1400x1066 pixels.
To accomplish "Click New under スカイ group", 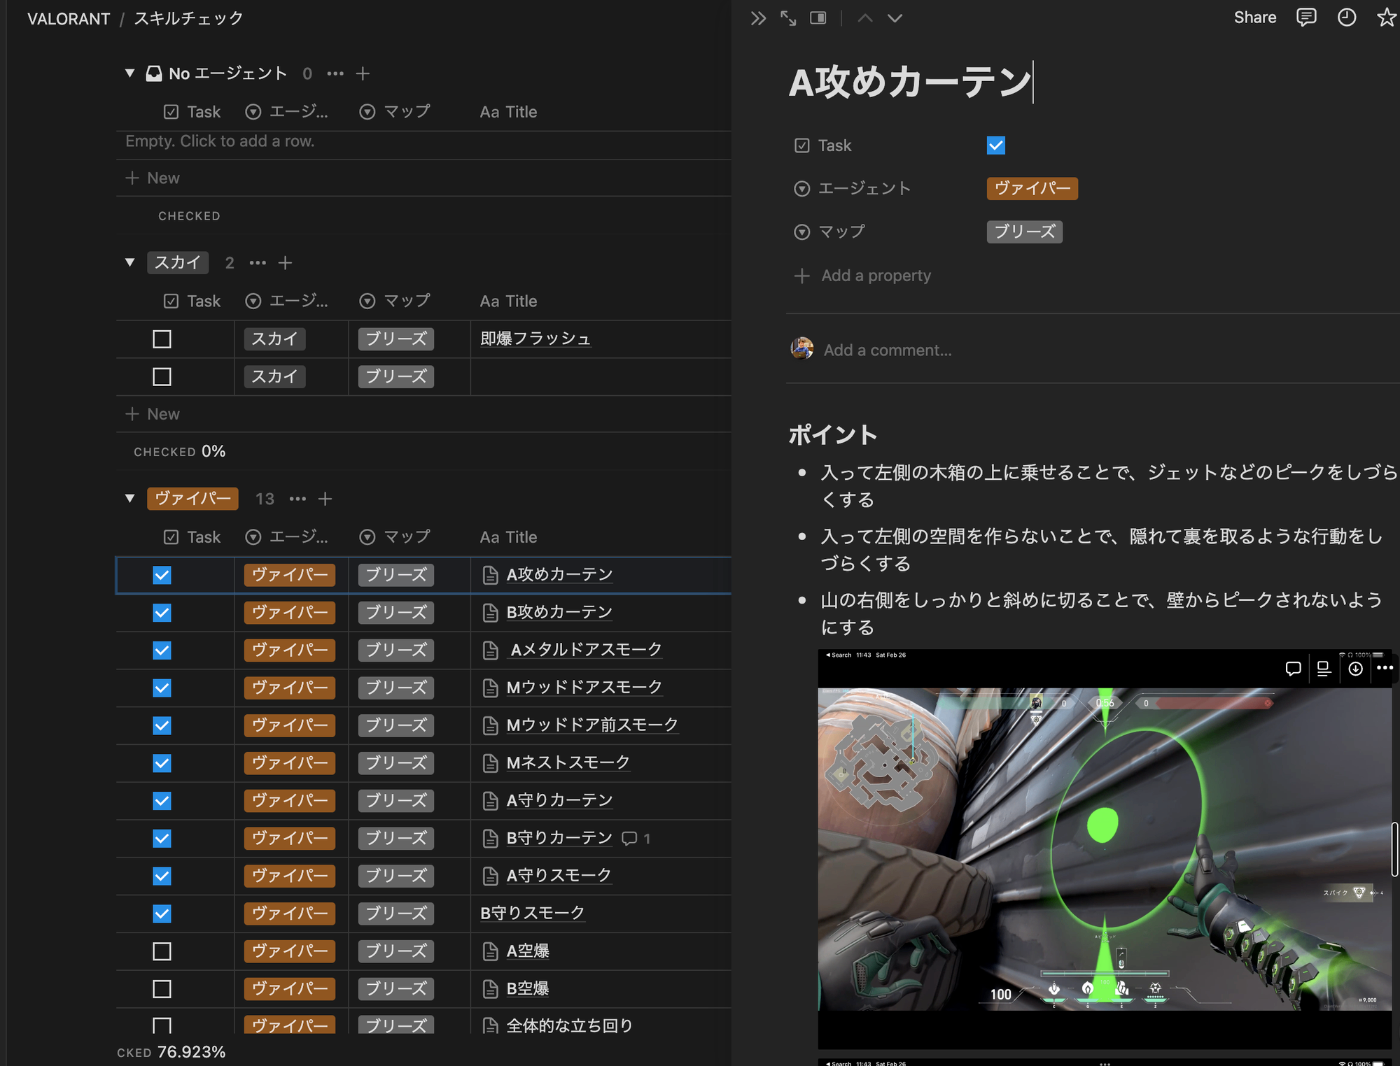I will pyautogui.click(x=152, y=414).
